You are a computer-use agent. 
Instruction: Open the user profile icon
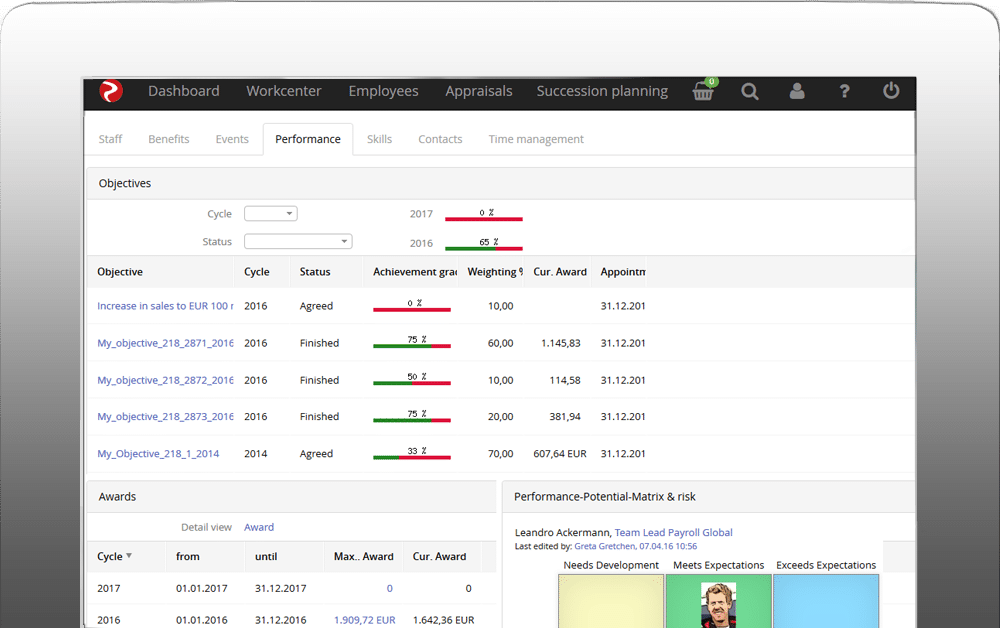click(x=797, y=91)
